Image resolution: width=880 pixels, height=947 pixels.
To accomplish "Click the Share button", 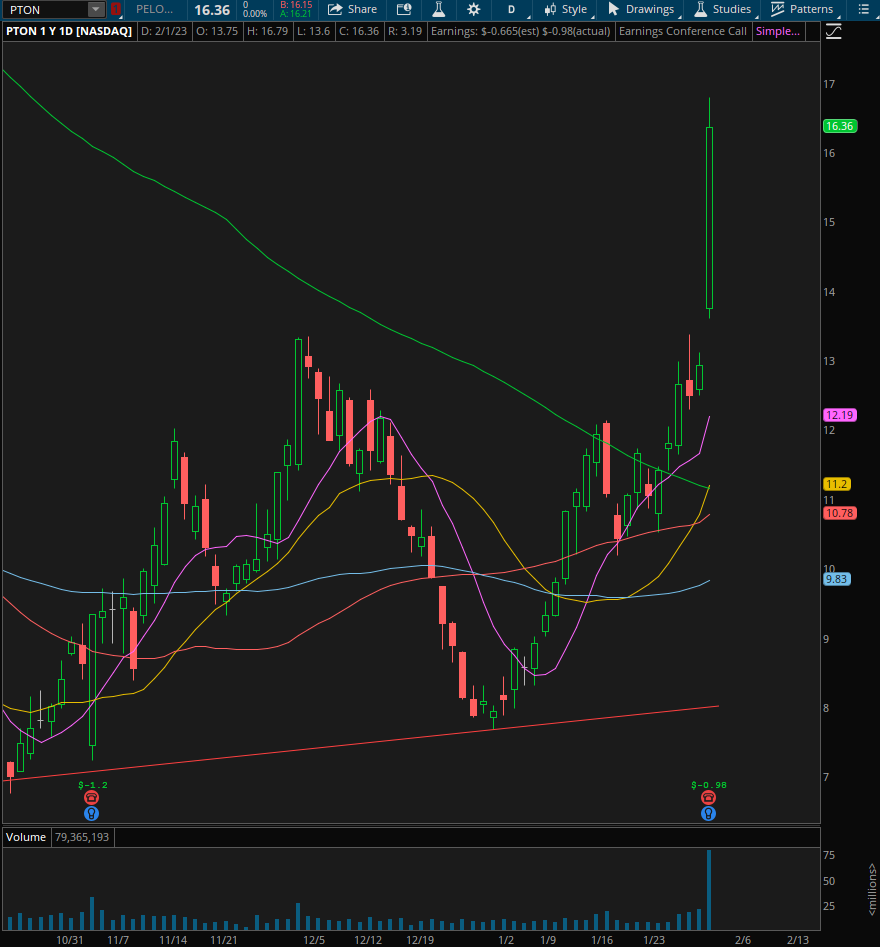I will (x=352, y=9).
